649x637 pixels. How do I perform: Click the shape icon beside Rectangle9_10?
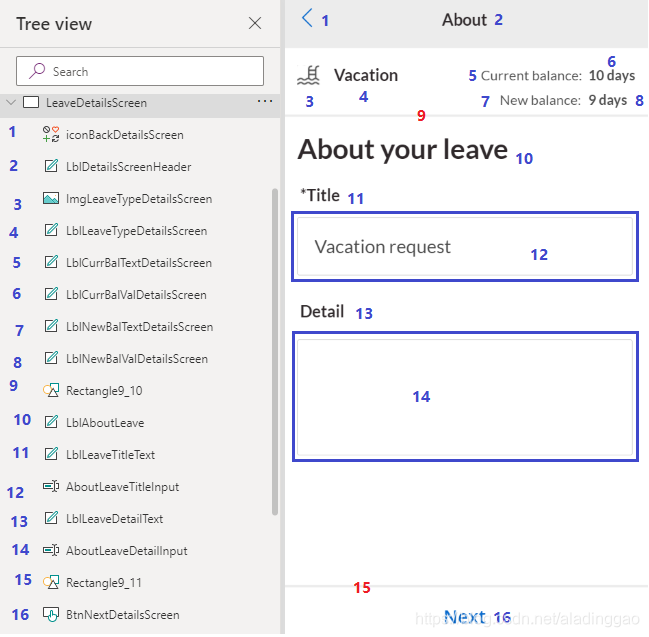[x=51, y=390]
